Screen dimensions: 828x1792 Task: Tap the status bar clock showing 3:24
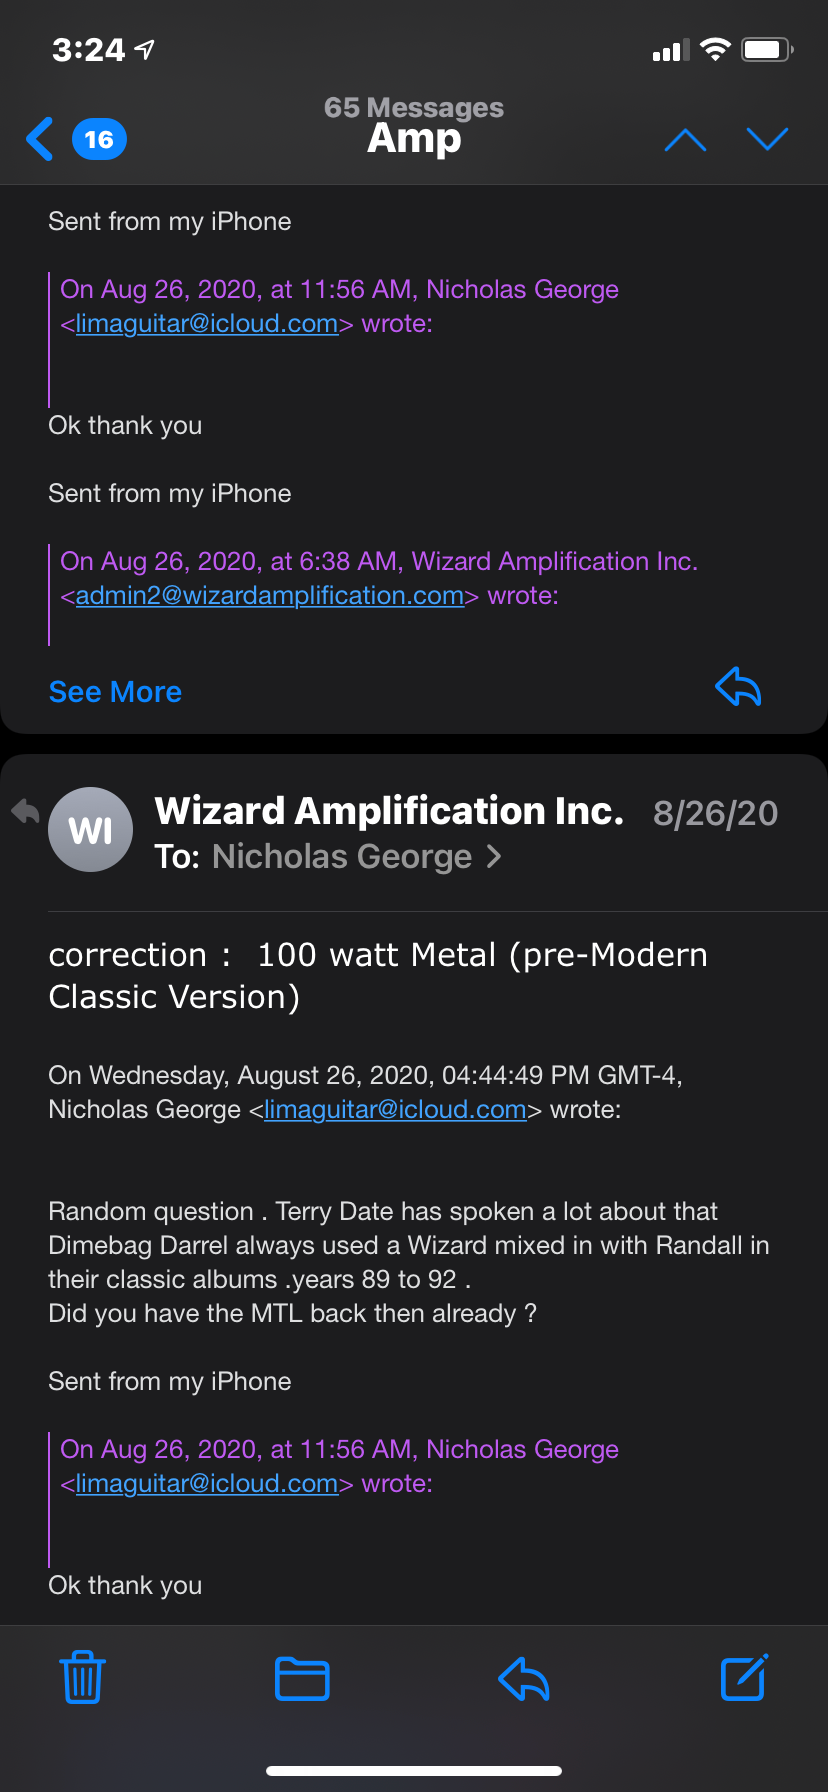coord(89,49)
